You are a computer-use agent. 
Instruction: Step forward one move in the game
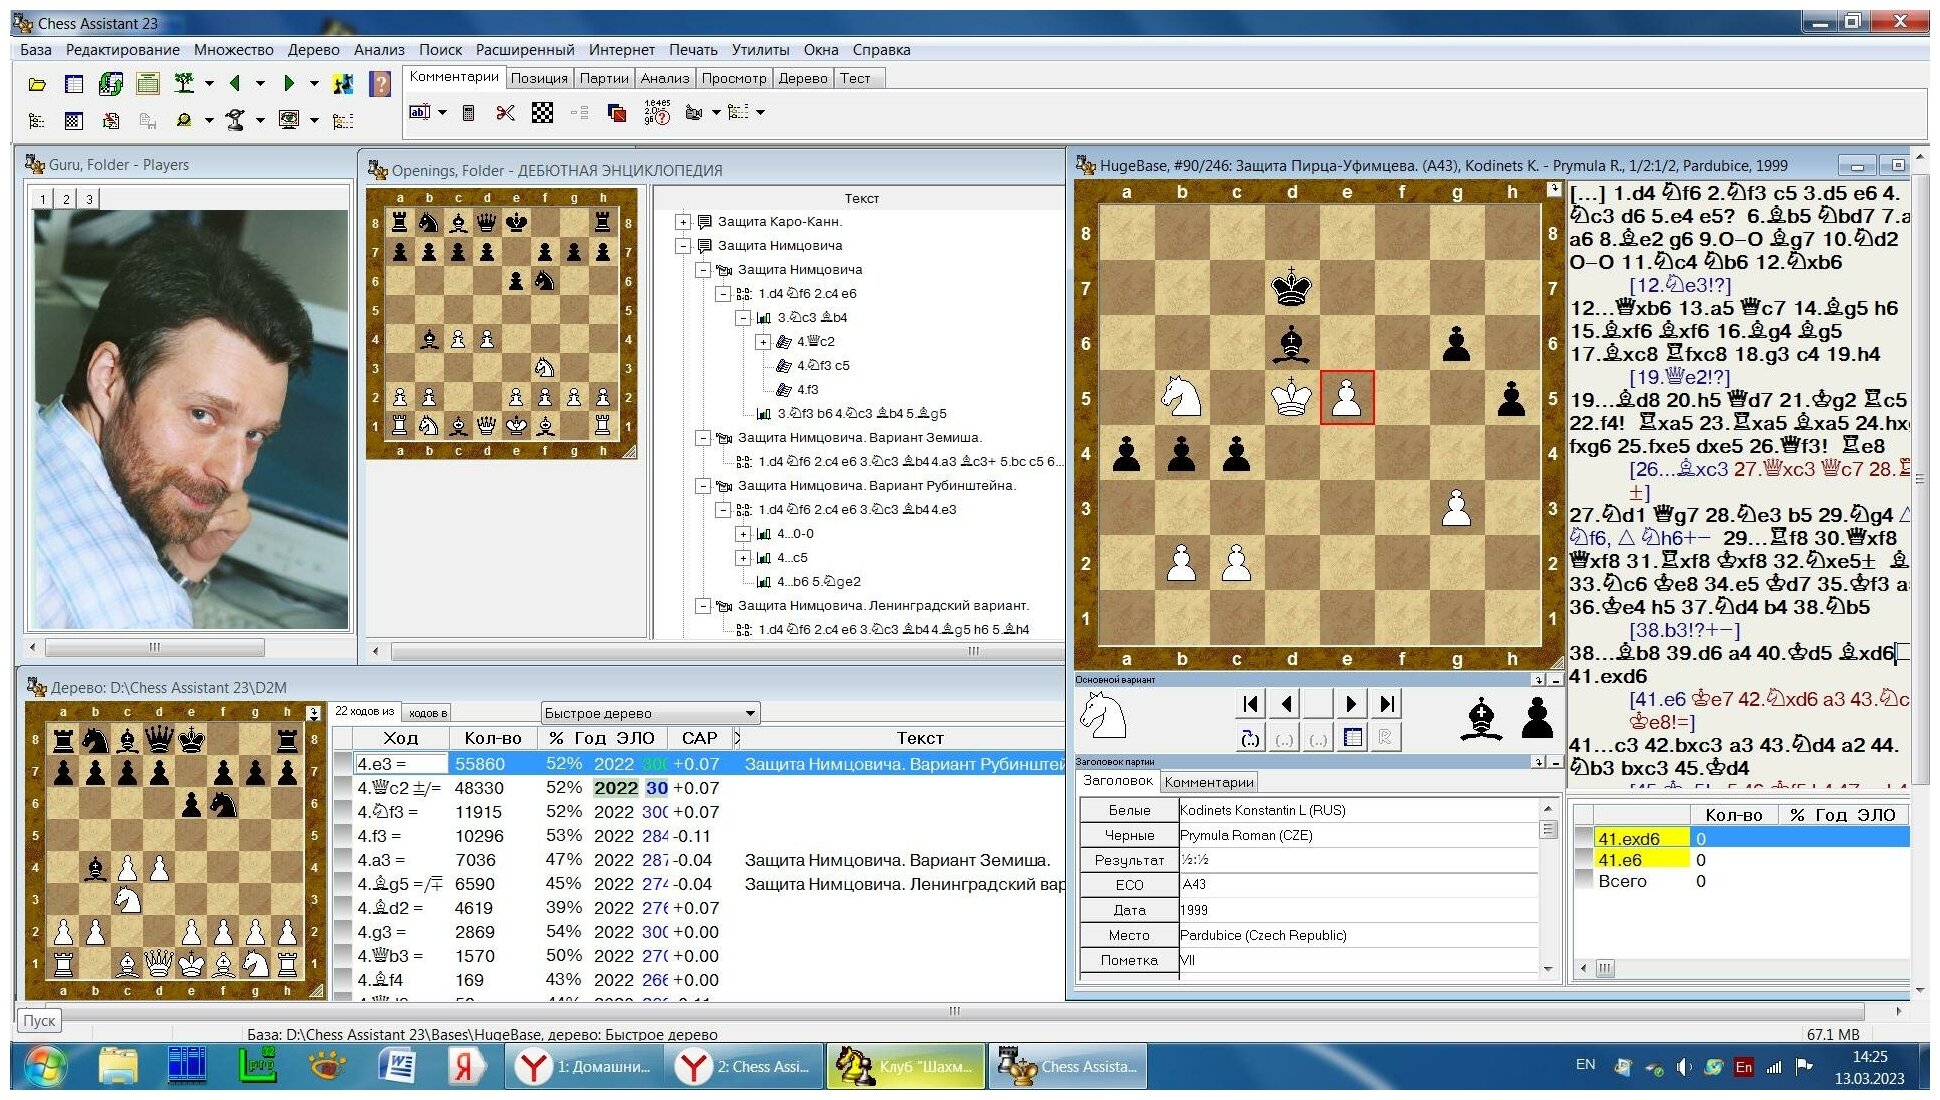tap(1351, 704)
